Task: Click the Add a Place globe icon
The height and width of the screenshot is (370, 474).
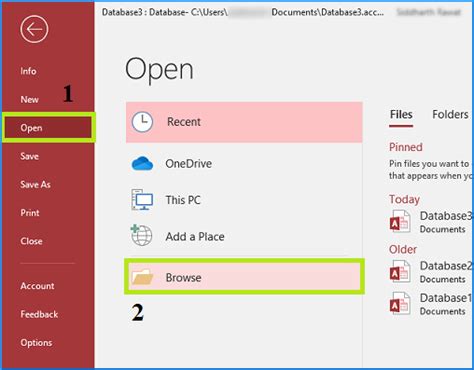Action: (141, 236)
